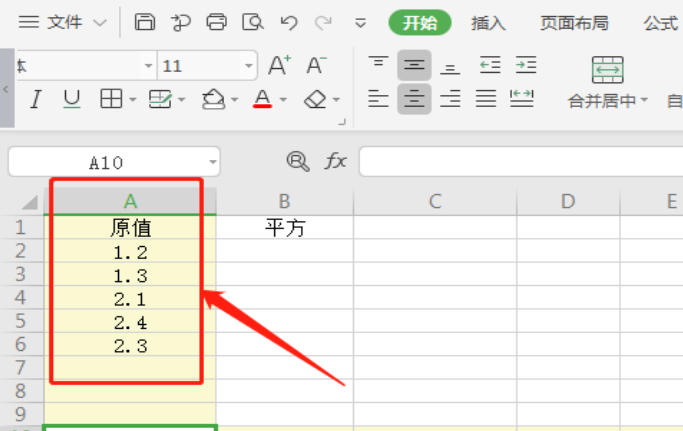
Task: Click the Redo arrow
Action: pyautogui.click(x=323, y=22)
